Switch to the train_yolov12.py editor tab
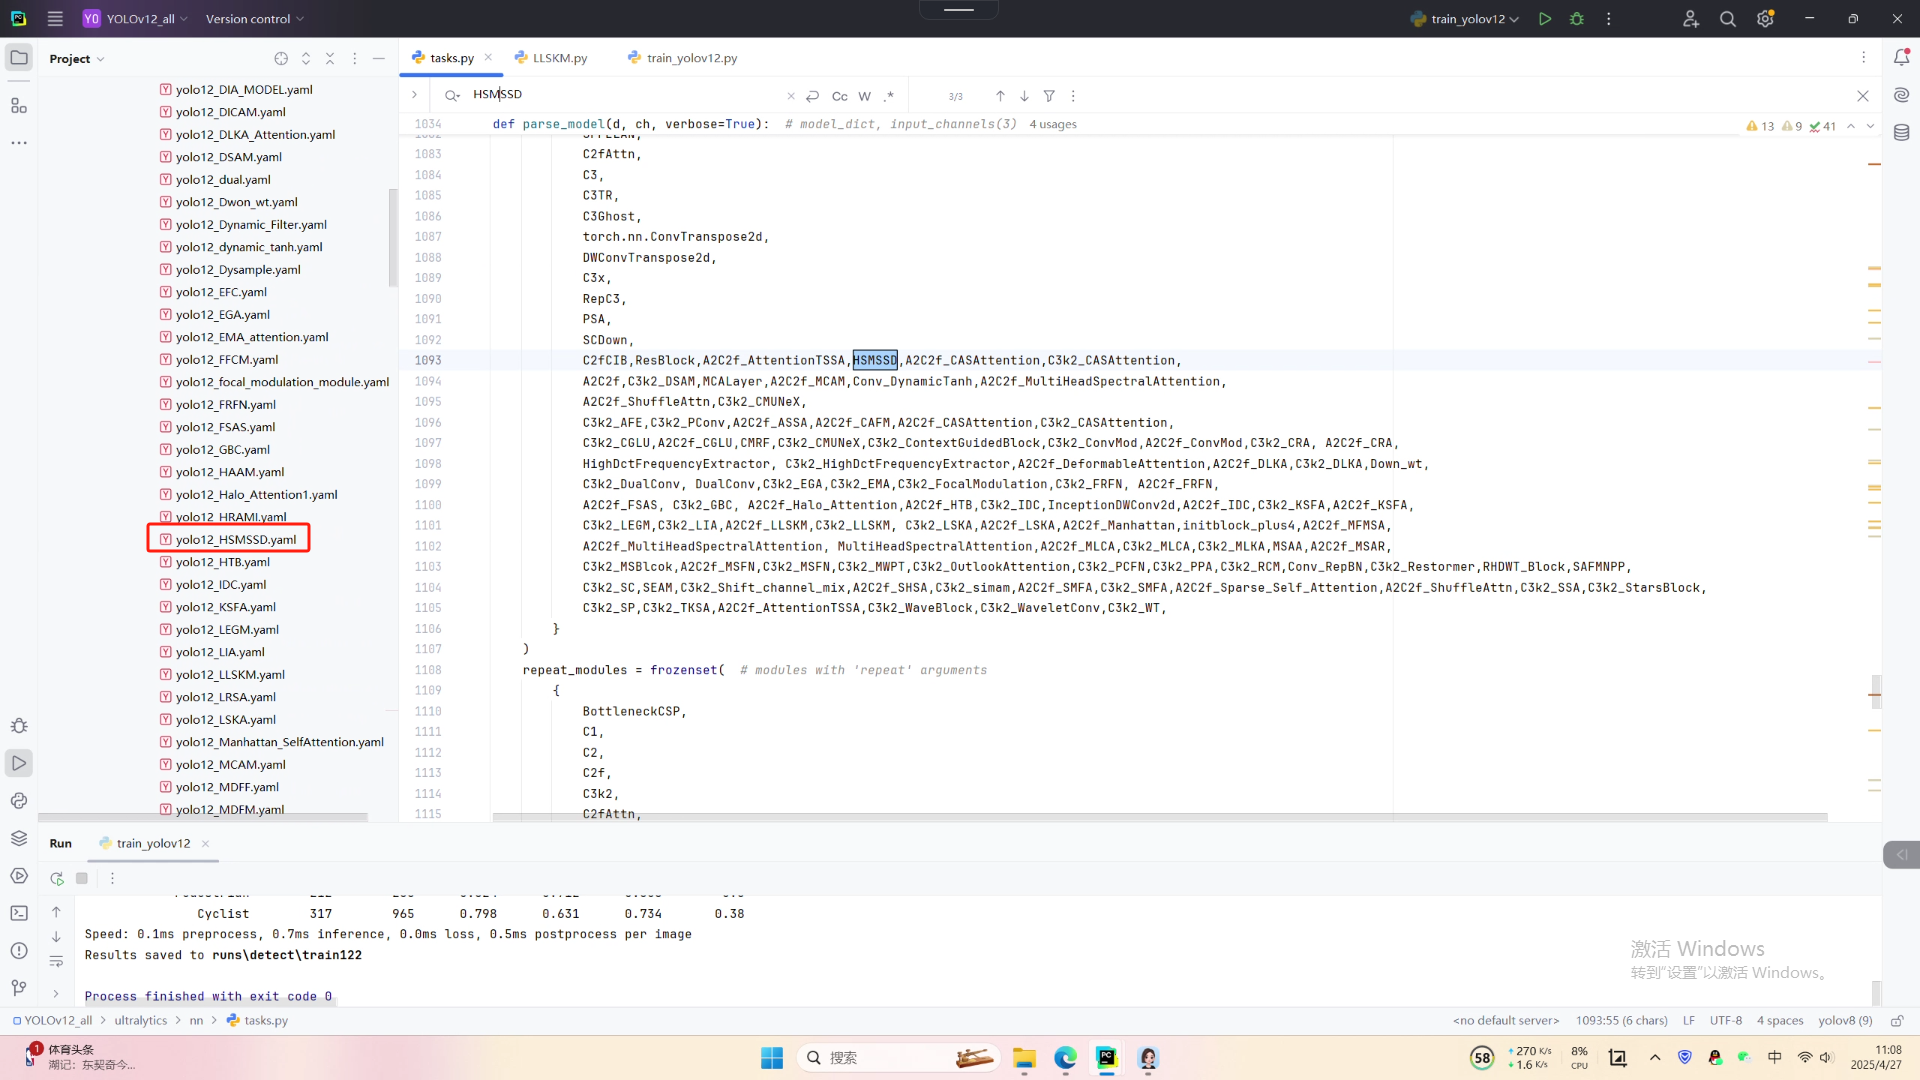 point(691,58)
